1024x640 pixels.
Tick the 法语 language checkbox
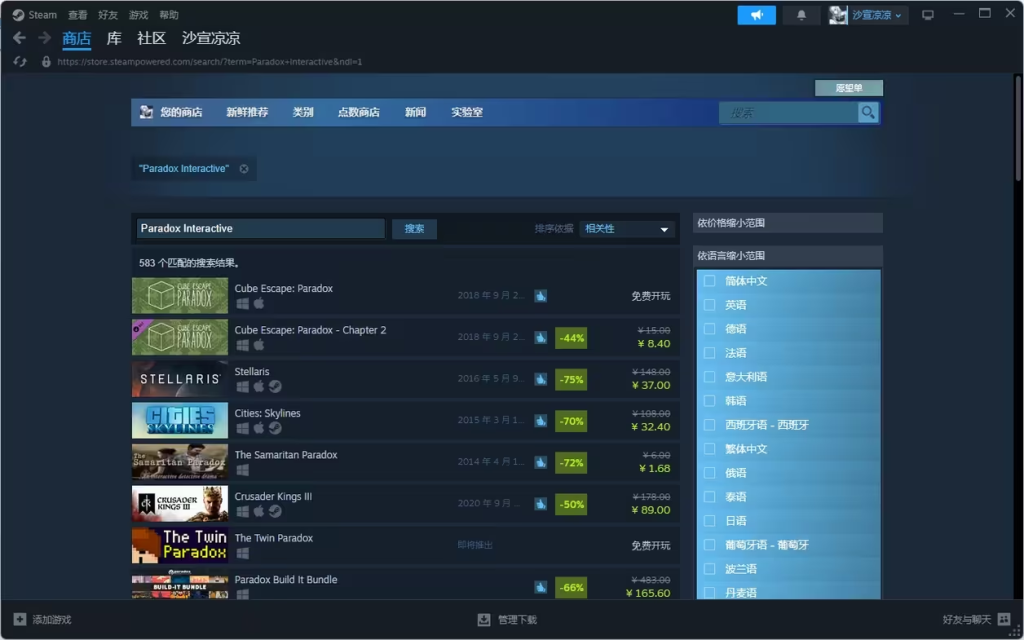[x=709, y=353]
